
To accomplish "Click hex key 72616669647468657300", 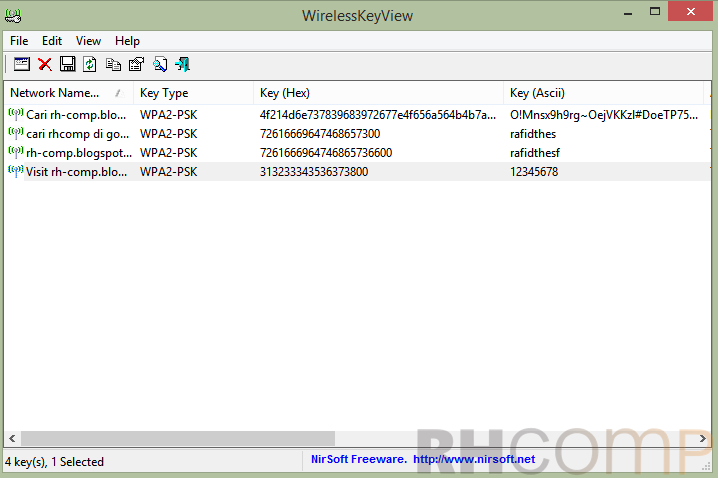I will pyautogui.click(x=320, y=134).
